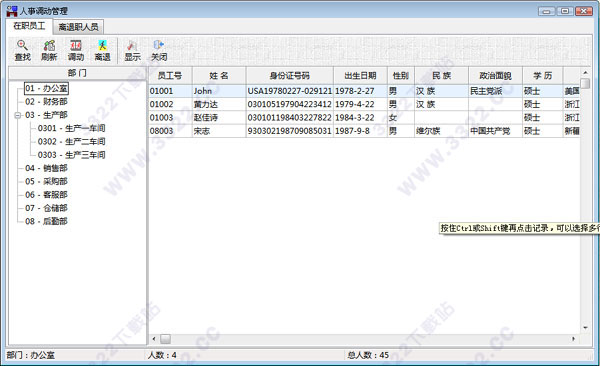Select 06 - 客服部 department
Image resolution: width=600 pixels, height=366 pixels.
46,194
